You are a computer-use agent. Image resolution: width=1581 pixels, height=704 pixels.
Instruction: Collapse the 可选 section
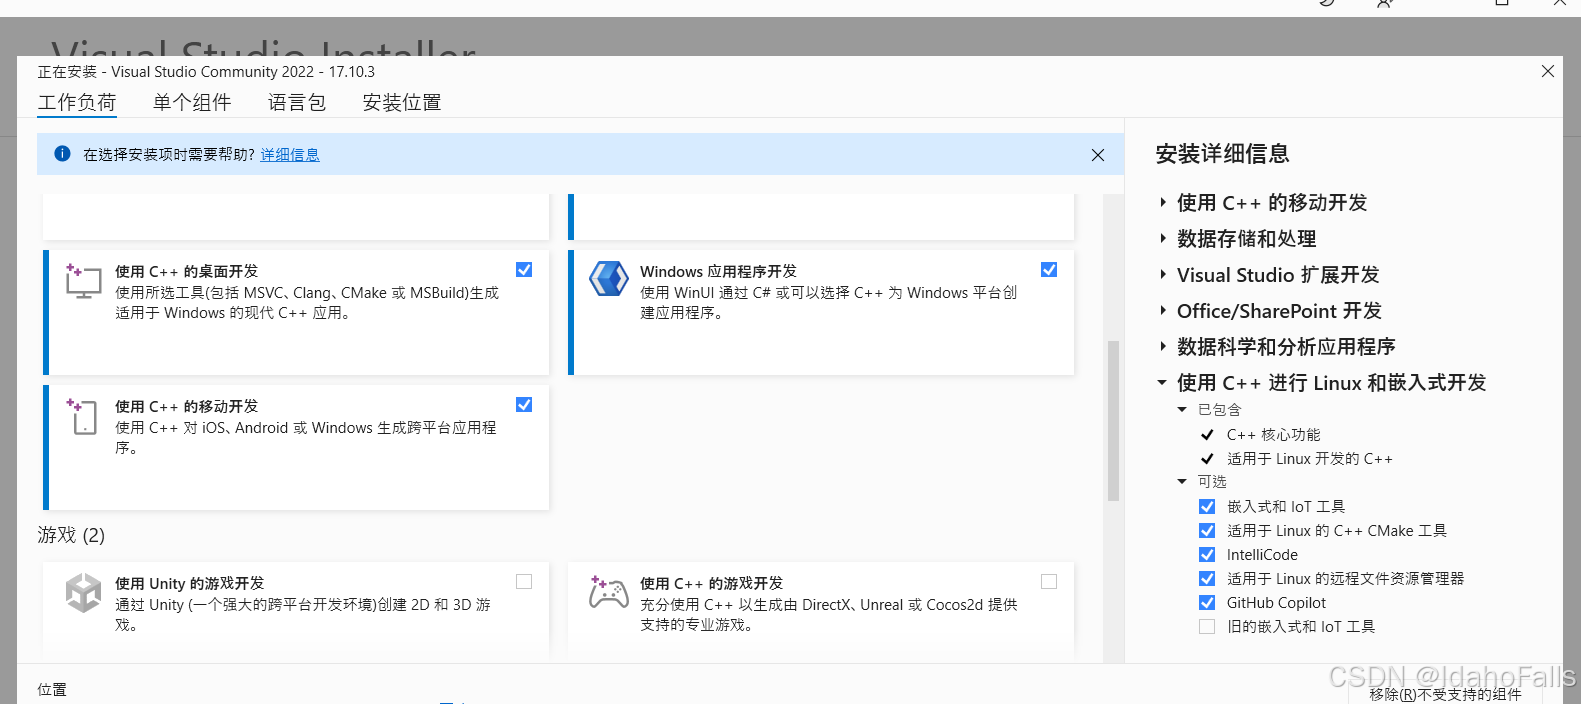(x=1182, y=482)
